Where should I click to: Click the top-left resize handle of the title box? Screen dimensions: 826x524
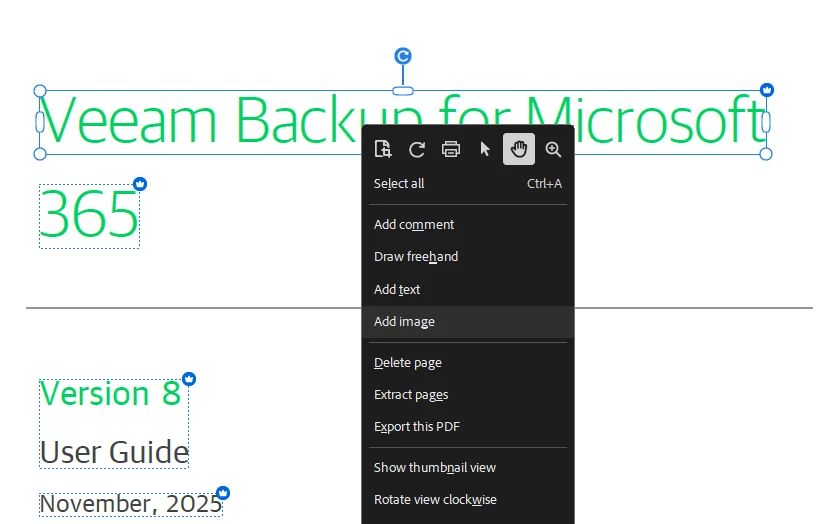(x=40, y=91)
